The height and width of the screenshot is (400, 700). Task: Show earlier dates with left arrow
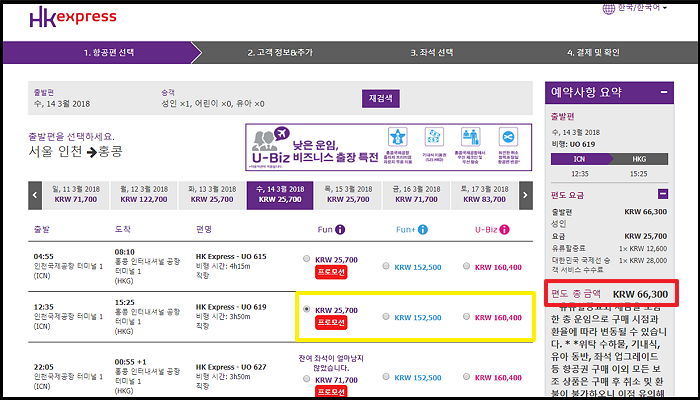[35, 194]
